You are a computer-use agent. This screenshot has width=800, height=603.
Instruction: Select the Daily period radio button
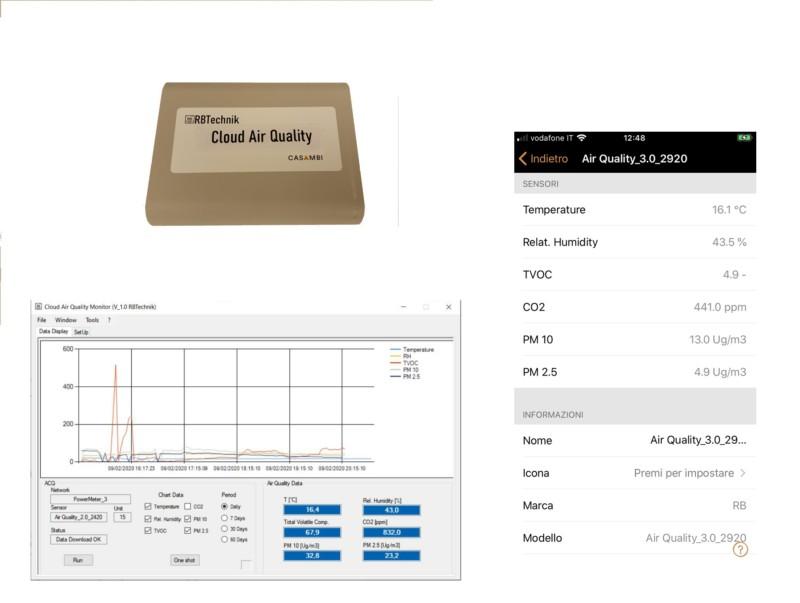click(x=224, y=507)
